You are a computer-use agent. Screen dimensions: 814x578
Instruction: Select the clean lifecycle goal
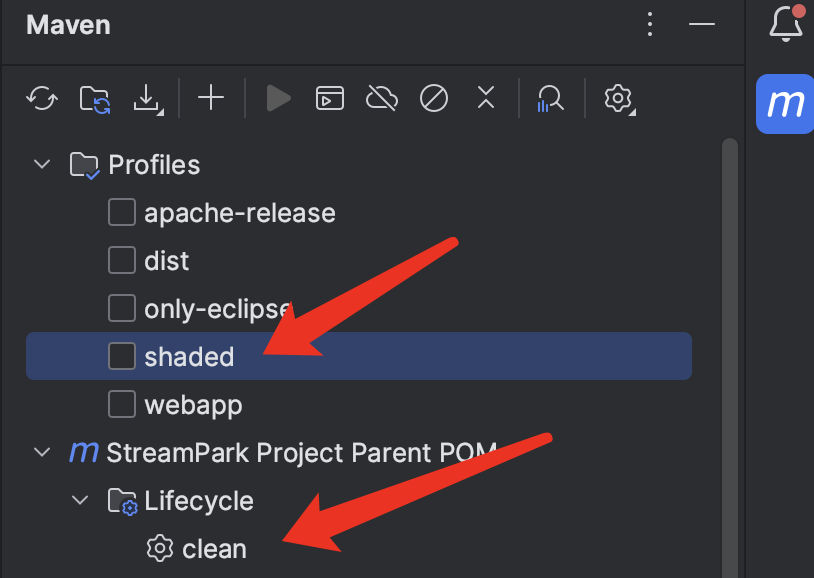(213, 549)
